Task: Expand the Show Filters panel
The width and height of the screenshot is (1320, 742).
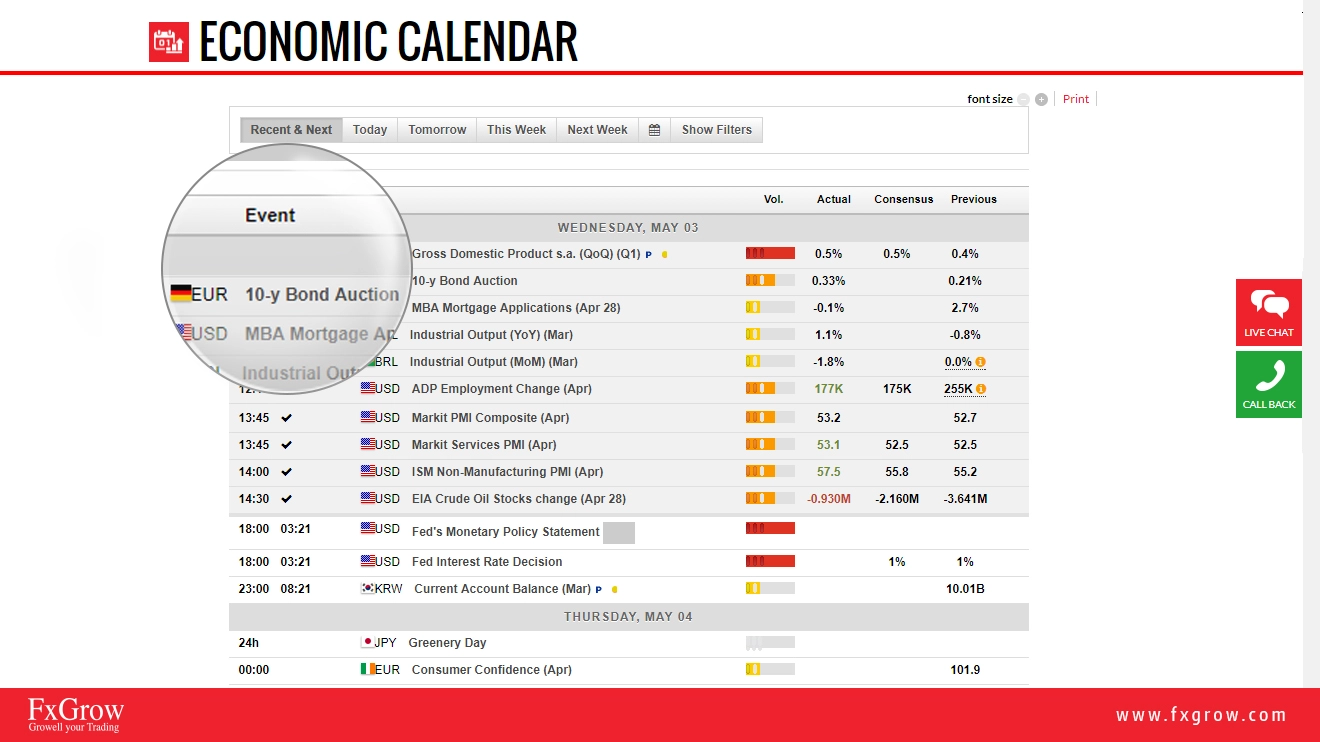Action: (716, 130)
